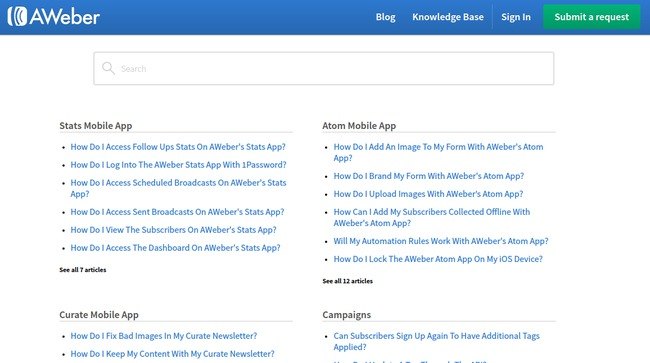650x363 pixels.
Task: Open 'How Do I Access Follow Ups Stats' article
Action: (x=178, y=147)
